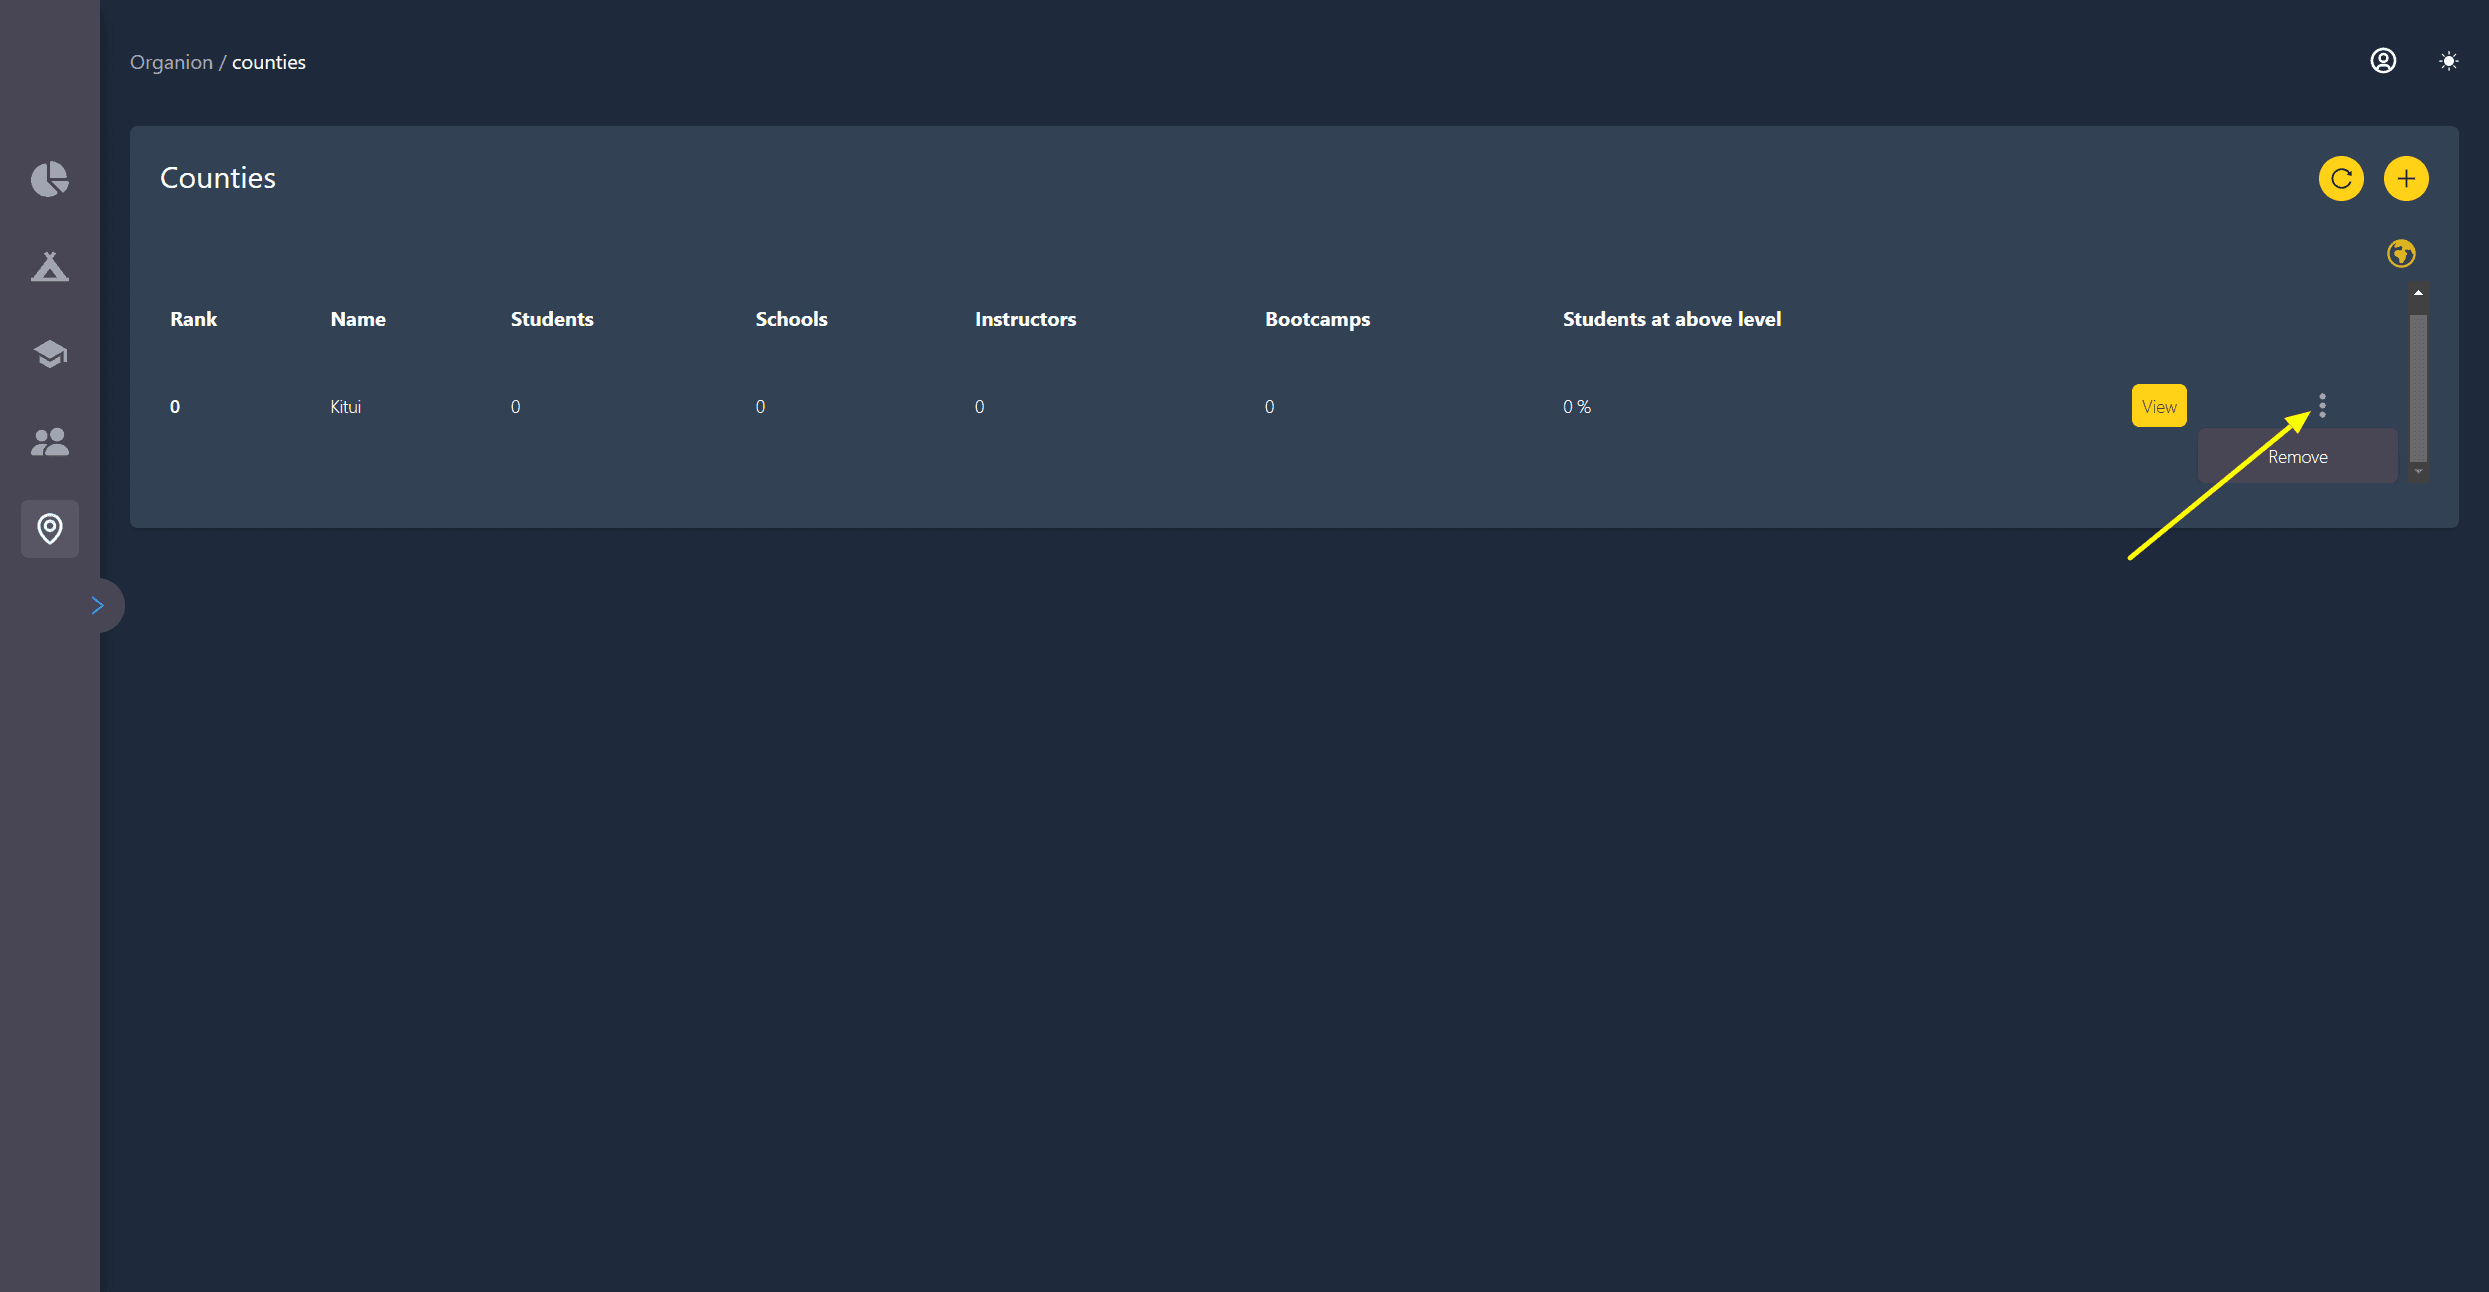This screenshot has height=1292, width=2489.
Task: Toggle light mode with the sun icon
Action: coord(2448,60)
